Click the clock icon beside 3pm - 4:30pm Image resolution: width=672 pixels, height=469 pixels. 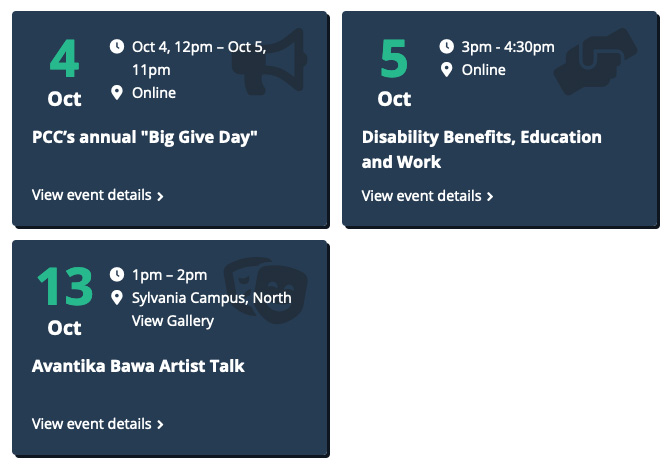pos(447,46)
